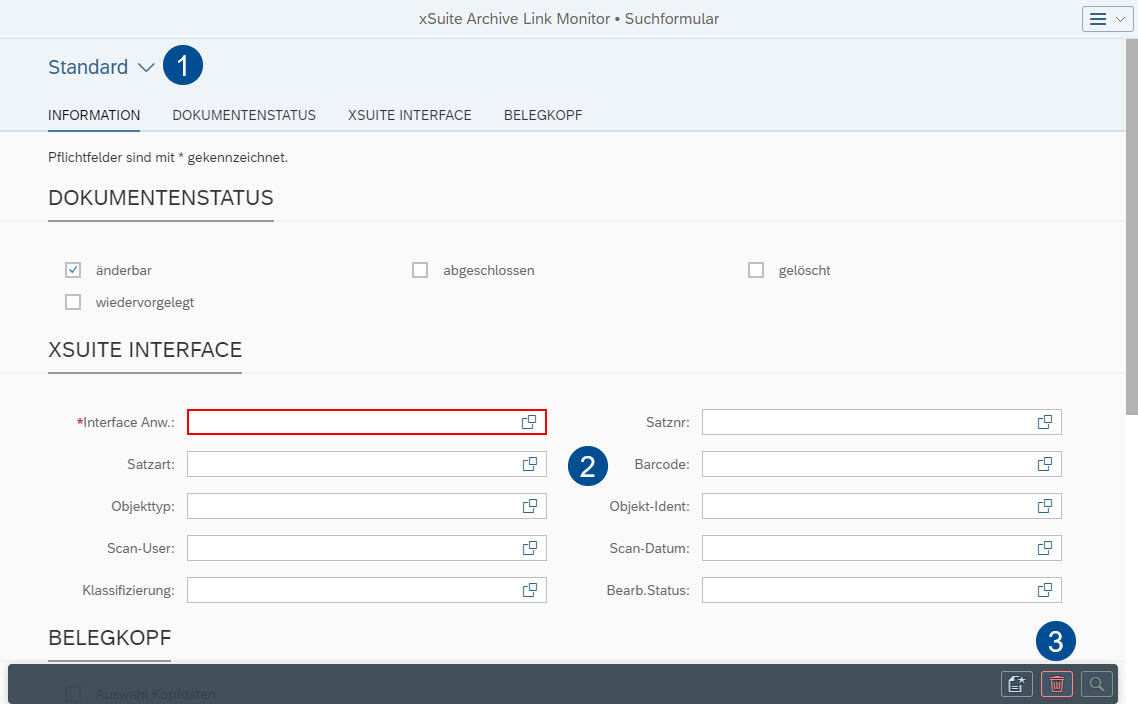
Task: Open value help for Barcode field
Action: pos(1045,464)
